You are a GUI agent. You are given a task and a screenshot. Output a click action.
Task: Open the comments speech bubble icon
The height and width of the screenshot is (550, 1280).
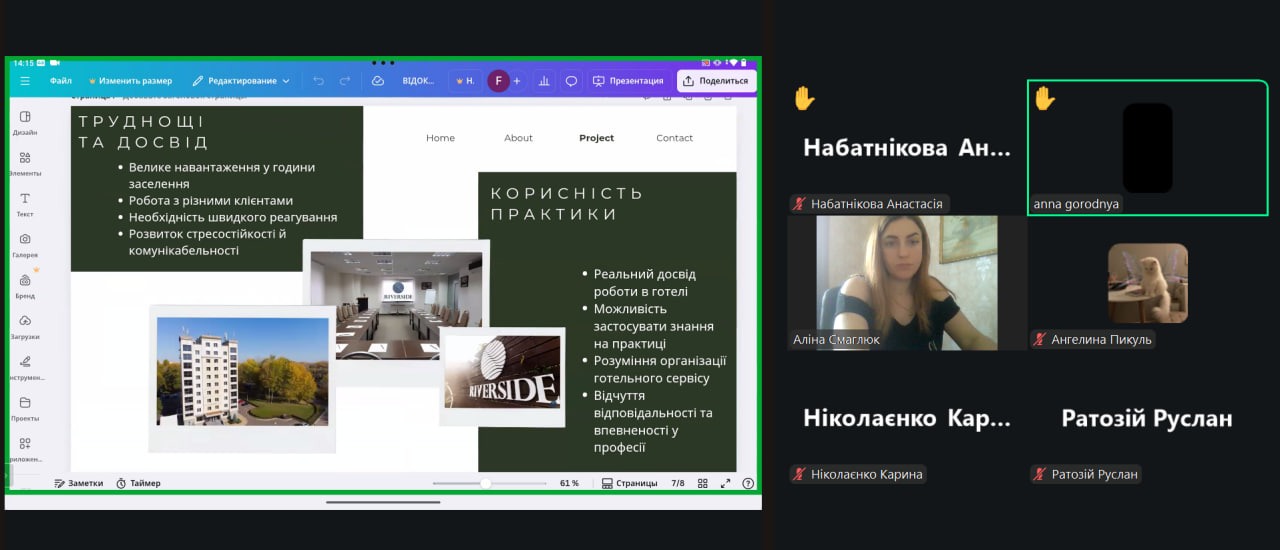[571, 81]
